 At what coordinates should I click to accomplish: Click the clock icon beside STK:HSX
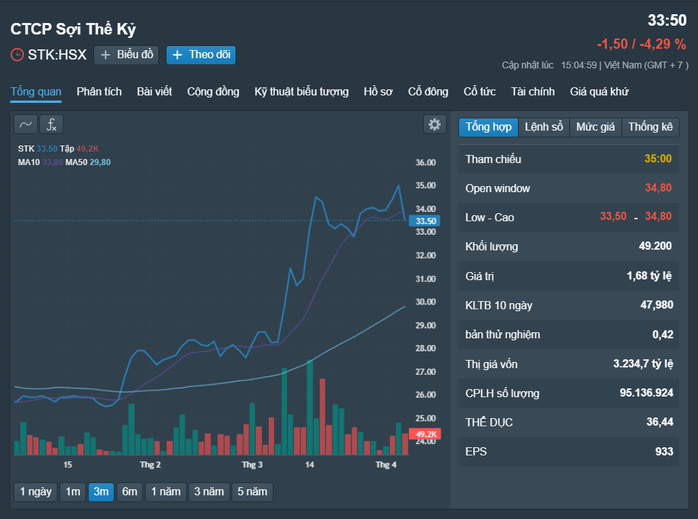point(17,55)
